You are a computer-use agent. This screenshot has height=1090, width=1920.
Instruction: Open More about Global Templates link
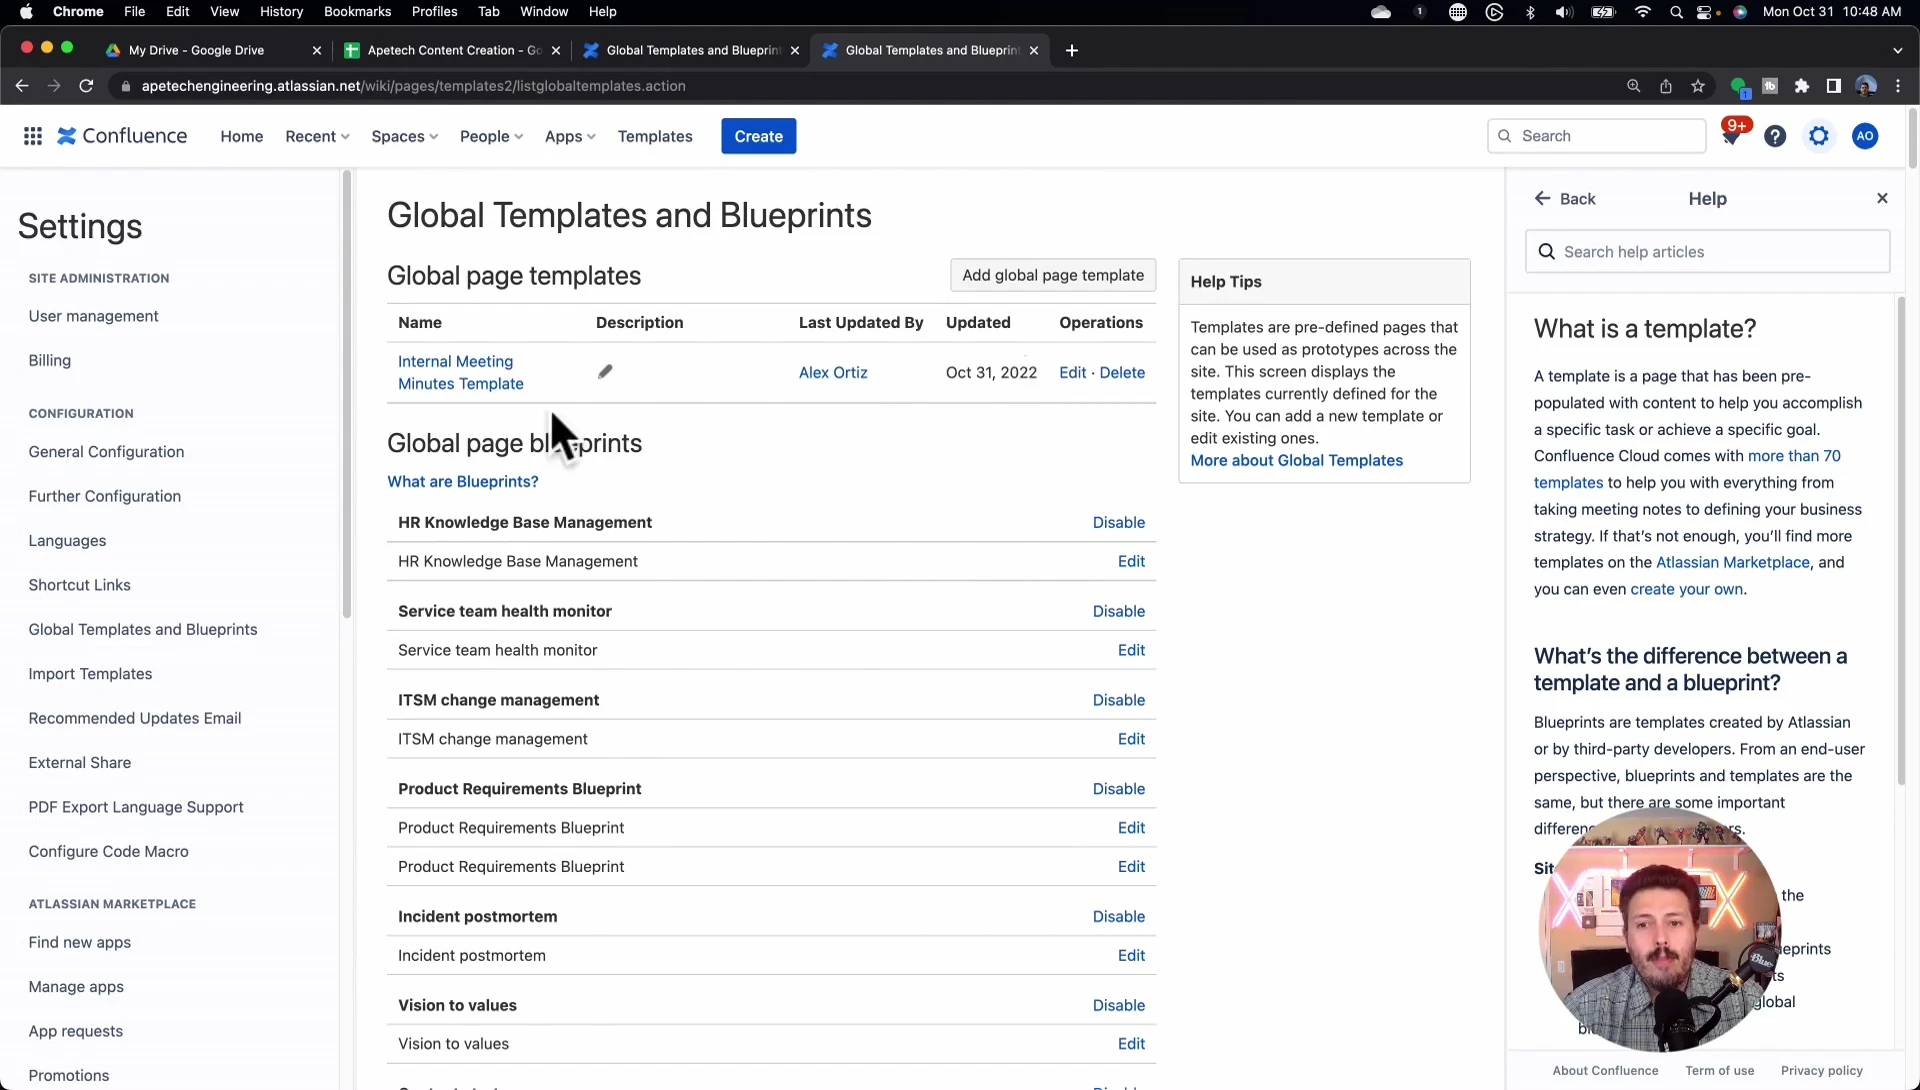pos(1296,460)
